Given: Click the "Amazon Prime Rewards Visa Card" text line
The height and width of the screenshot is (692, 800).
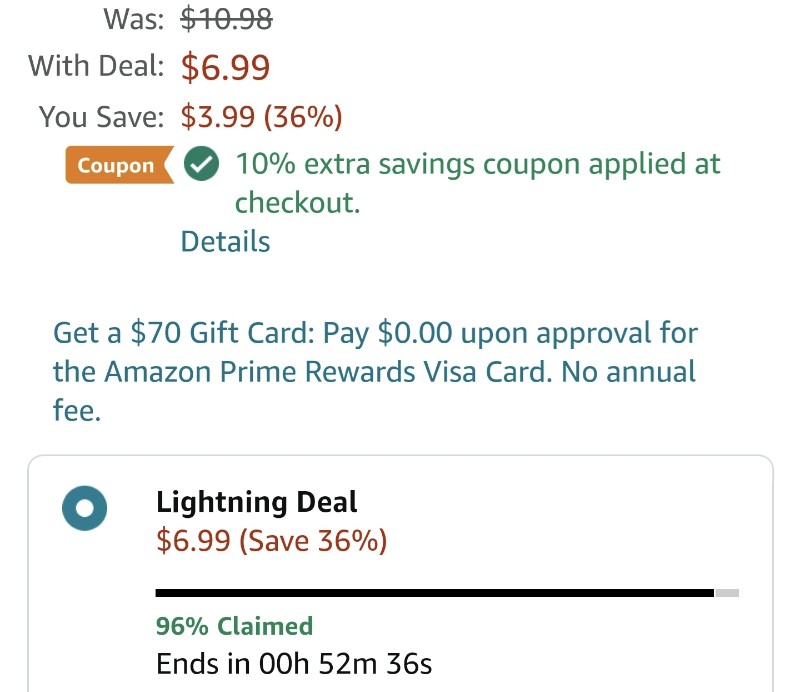Looking at the screenshot, I should 328,372.
